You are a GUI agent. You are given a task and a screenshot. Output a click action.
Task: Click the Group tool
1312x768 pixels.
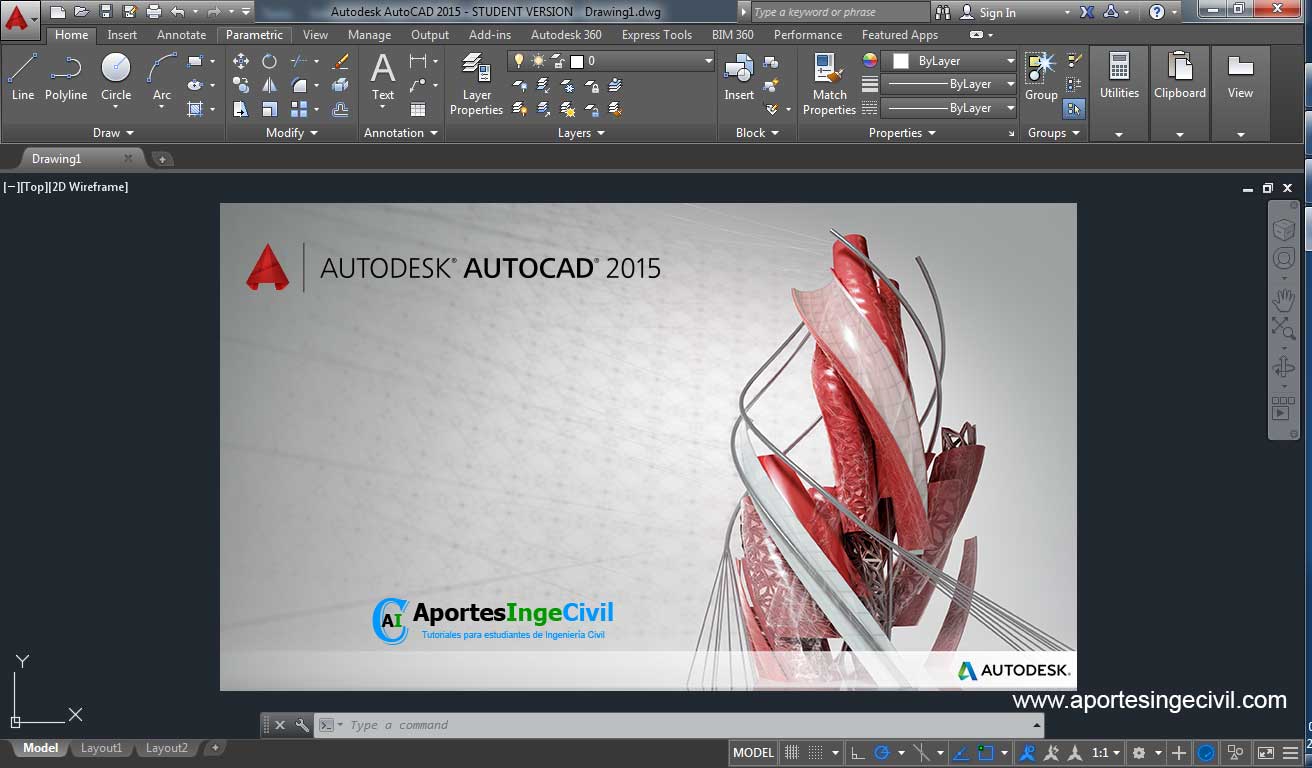coord(1041,77)
